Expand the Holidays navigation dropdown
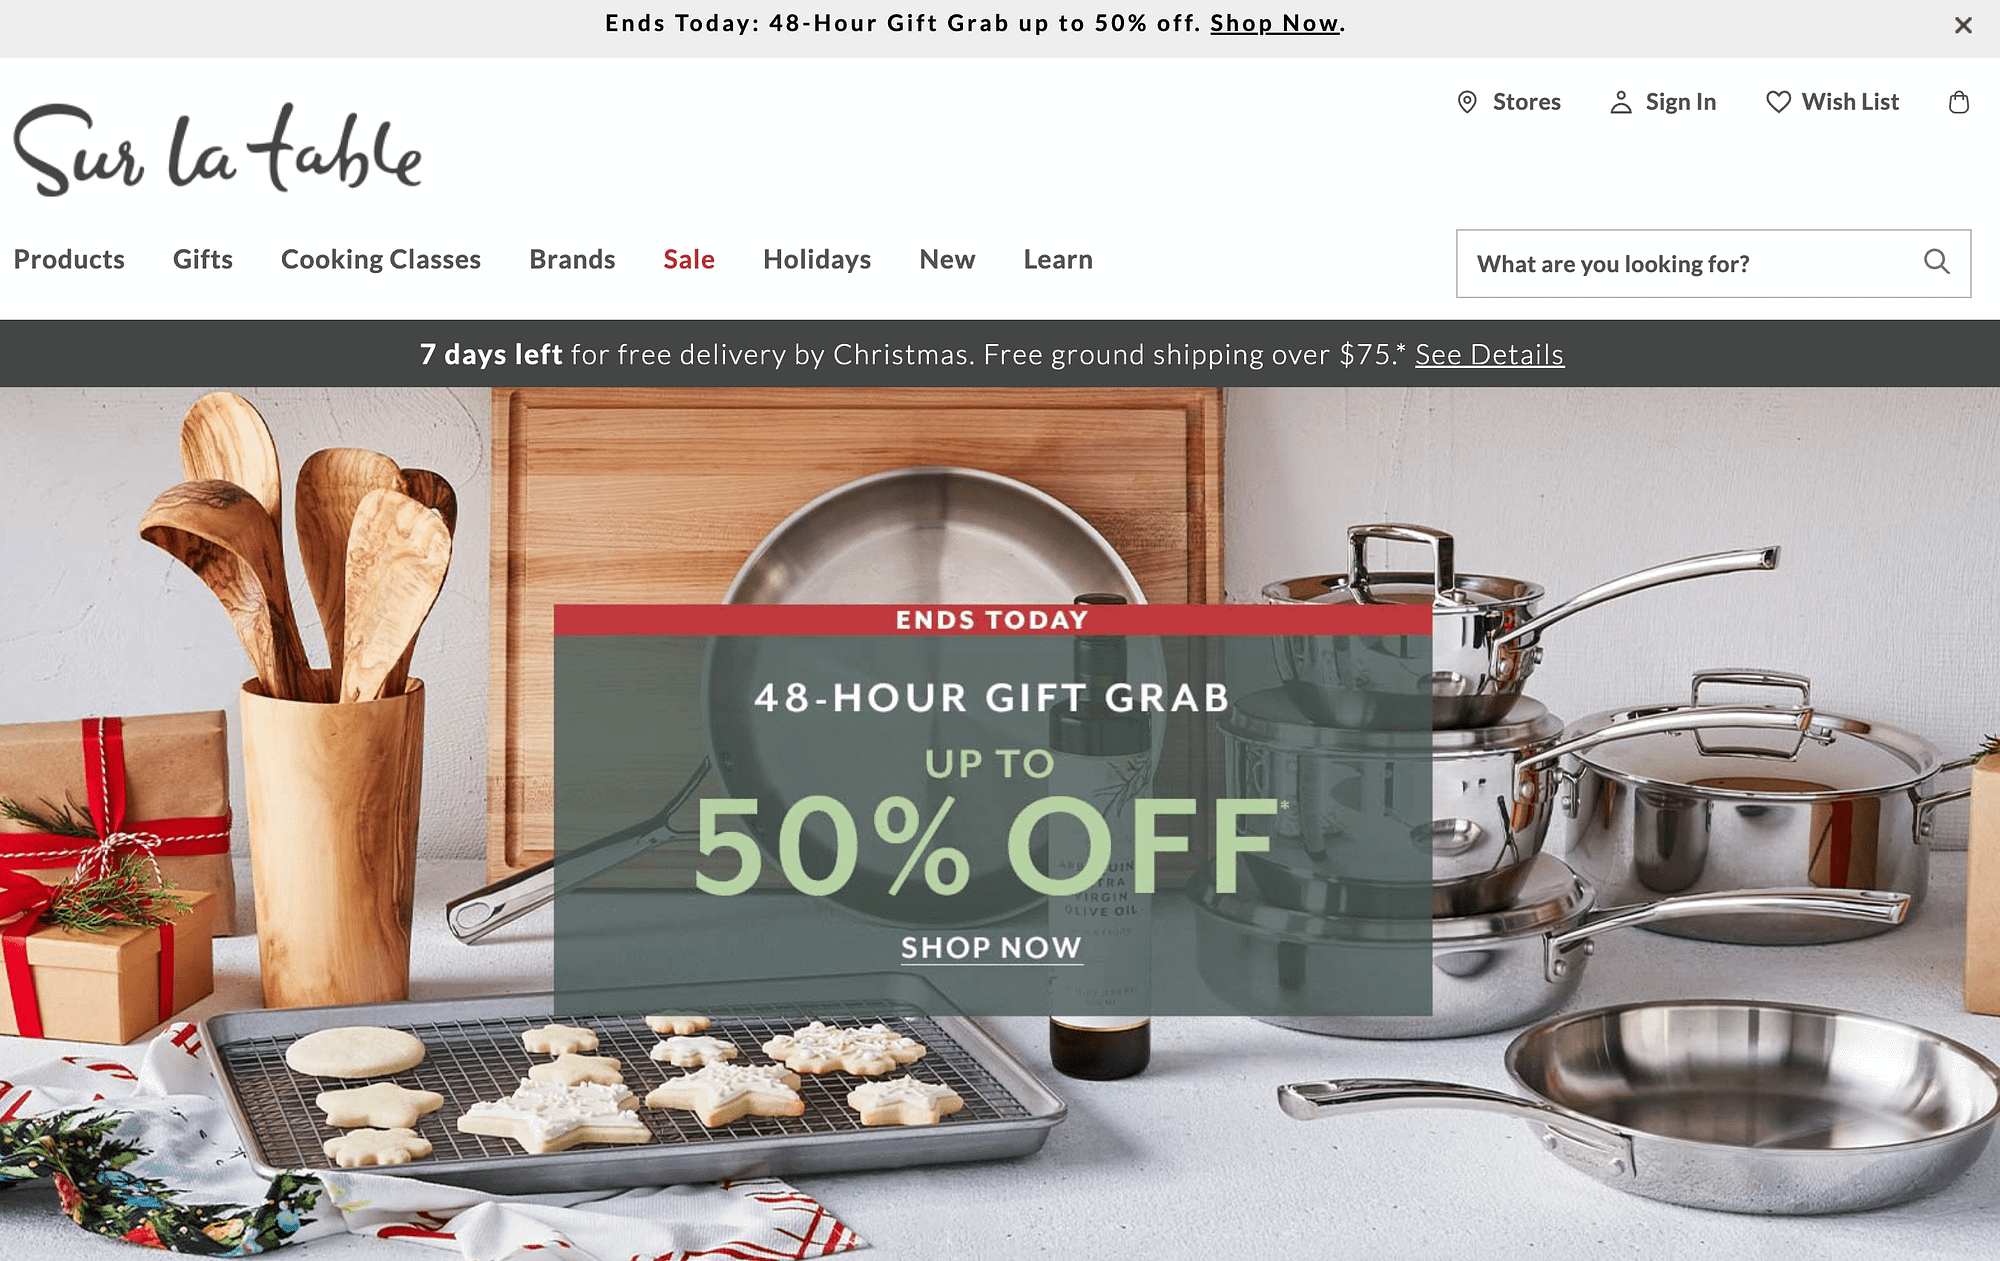Viewport: 2000px width, 1261px height. pos(816,259)
